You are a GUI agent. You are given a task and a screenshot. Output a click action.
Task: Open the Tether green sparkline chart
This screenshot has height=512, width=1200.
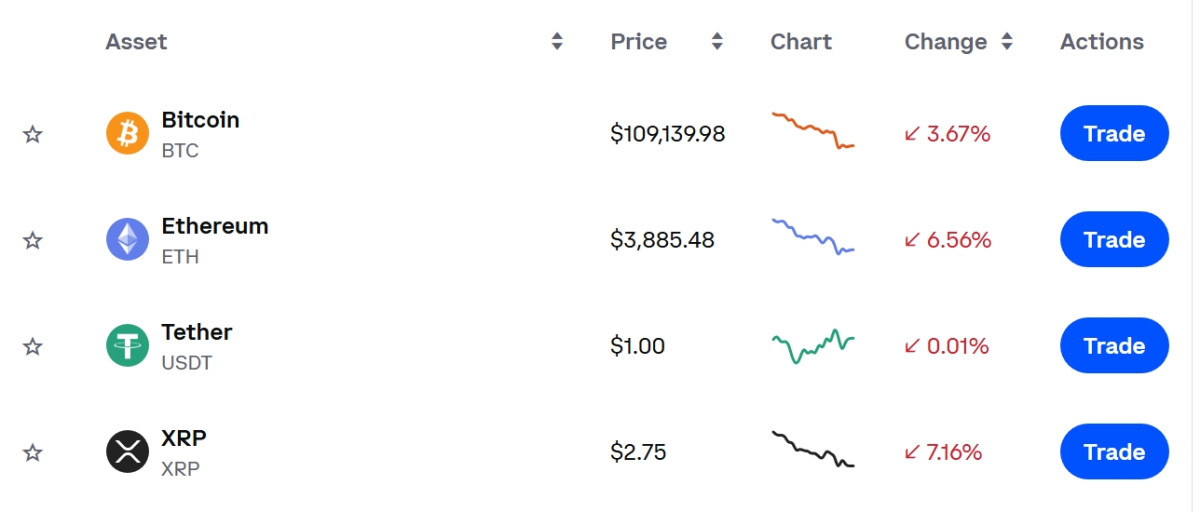pos(812,345)
